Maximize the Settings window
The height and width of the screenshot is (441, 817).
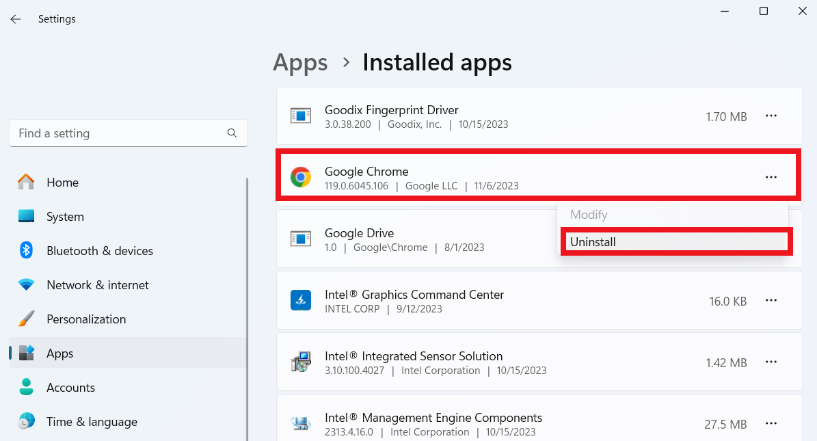(x=763, y=11)
